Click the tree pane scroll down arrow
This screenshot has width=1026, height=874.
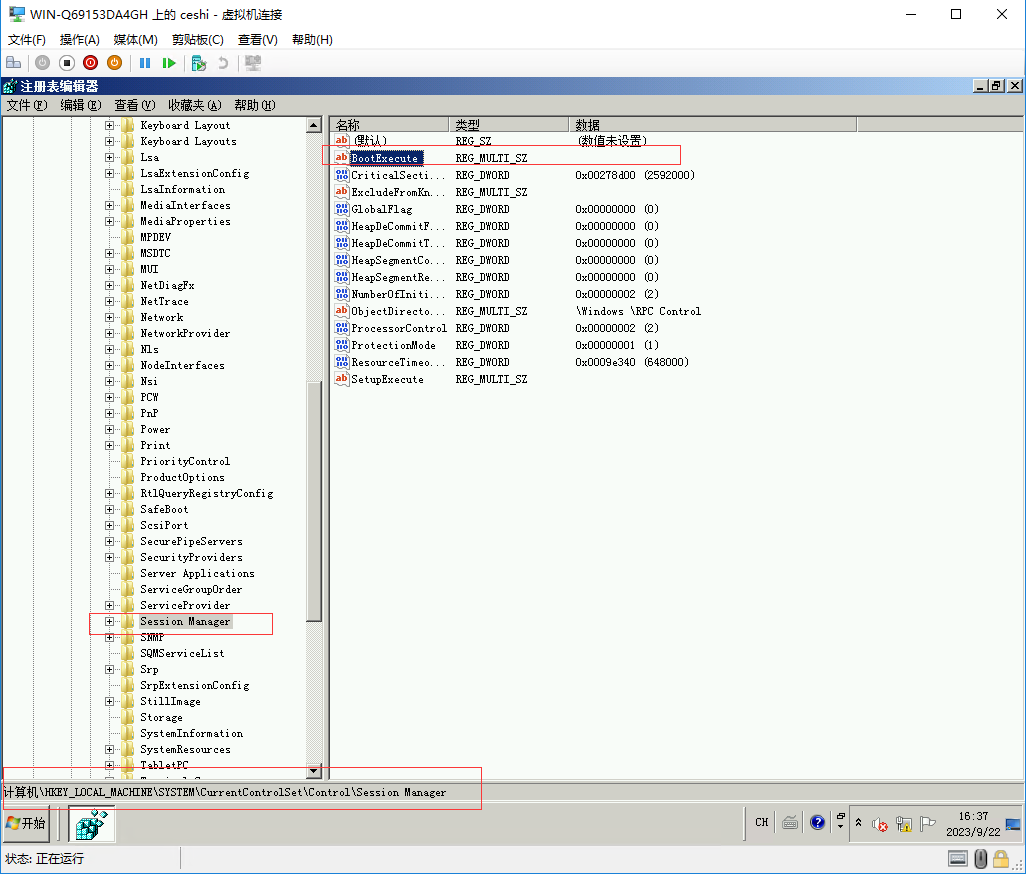pyautogui.click(x=314, y=771)
